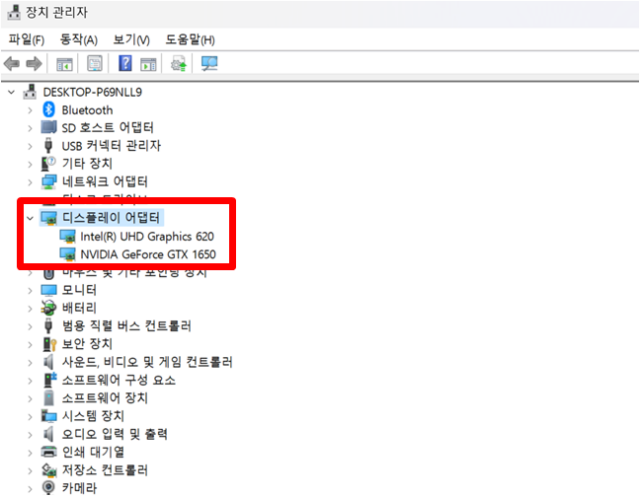Screen dimensions: 640x496
Task: Select the NVIDIA GeForce GTX 1650 entry
Action: (x=148, y=254)
